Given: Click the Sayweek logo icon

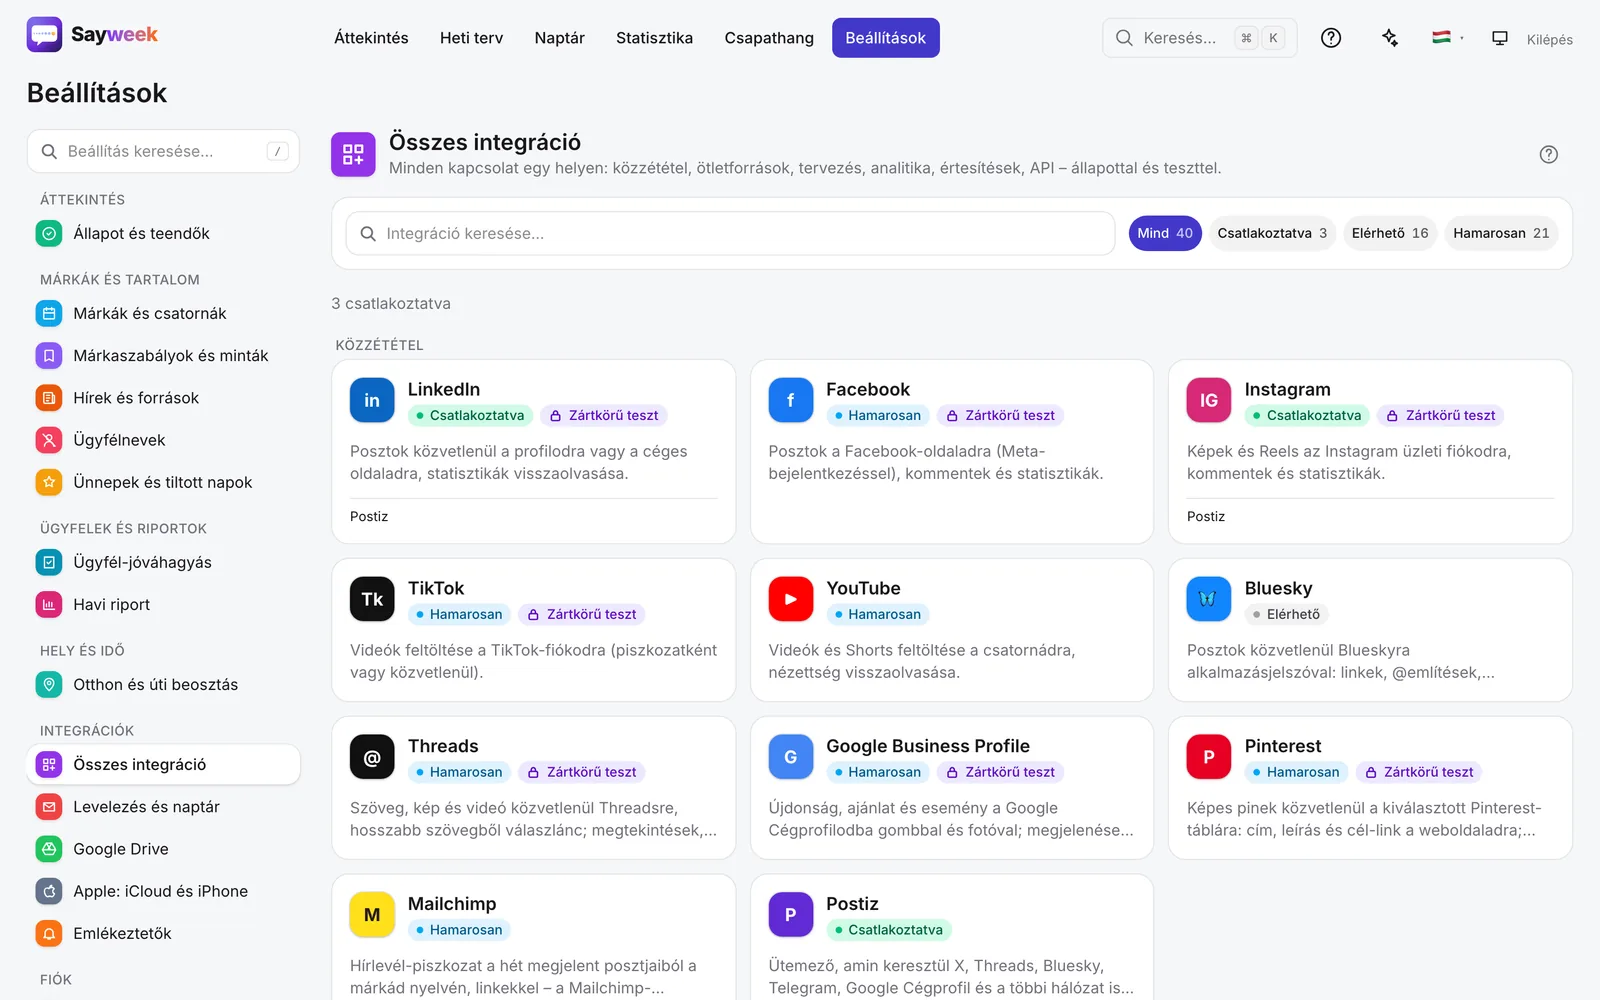Looking at the screenshot, I should coord(44,35).
